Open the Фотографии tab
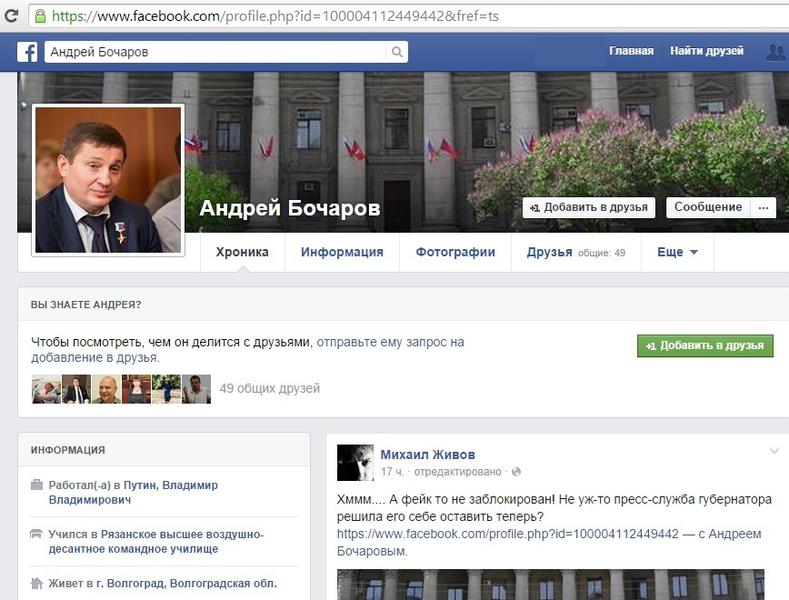 point(455,252)
